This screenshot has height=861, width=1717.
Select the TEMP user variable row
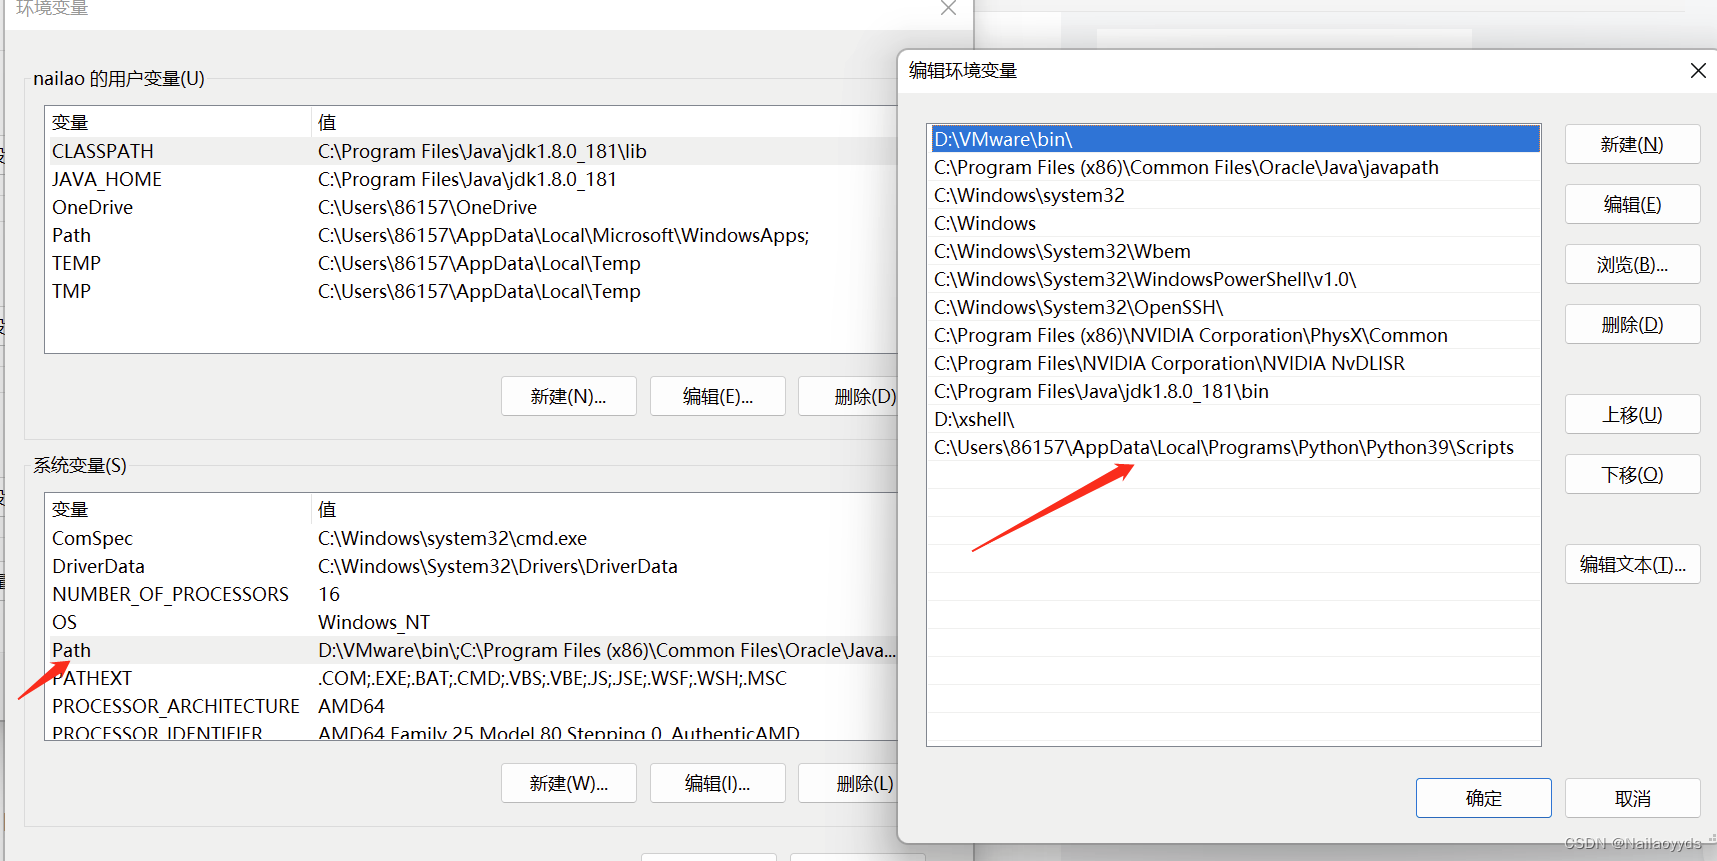pyautogui.click(x=472, y=263)
